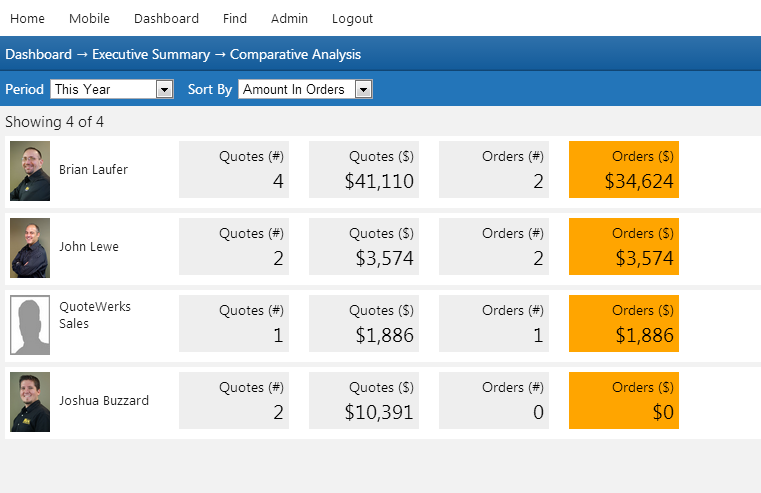
Task: Click QuoteWerks Sales' Orders (#) tile
Action: pos(494,324)
